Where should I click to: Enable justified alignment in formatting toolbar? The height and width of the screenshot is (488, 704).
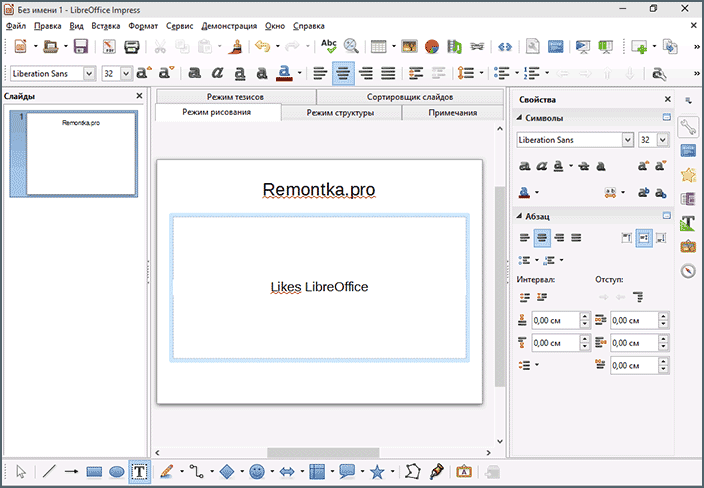click(x=388, y=73)
